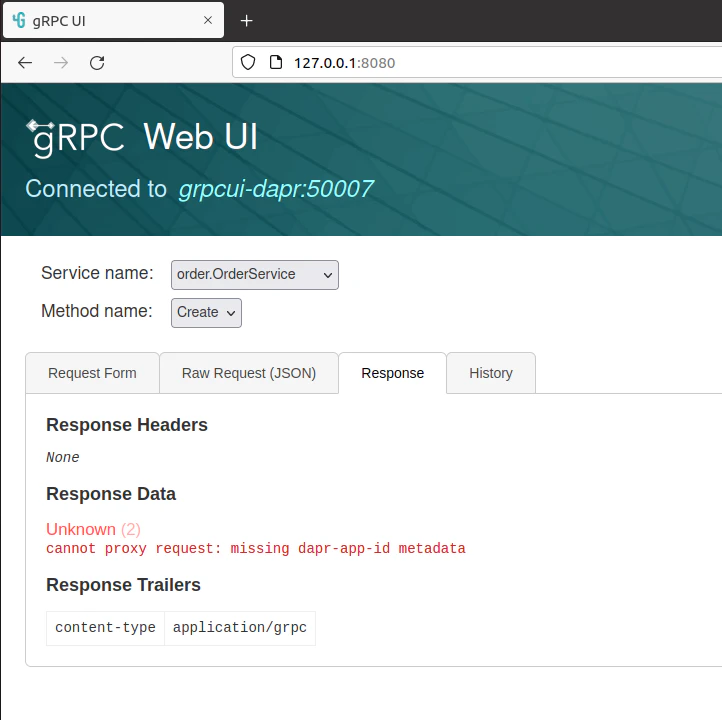Reload the page with the refresh icon
The height and width of the screenshot is (720, 722).
[97, 63]
